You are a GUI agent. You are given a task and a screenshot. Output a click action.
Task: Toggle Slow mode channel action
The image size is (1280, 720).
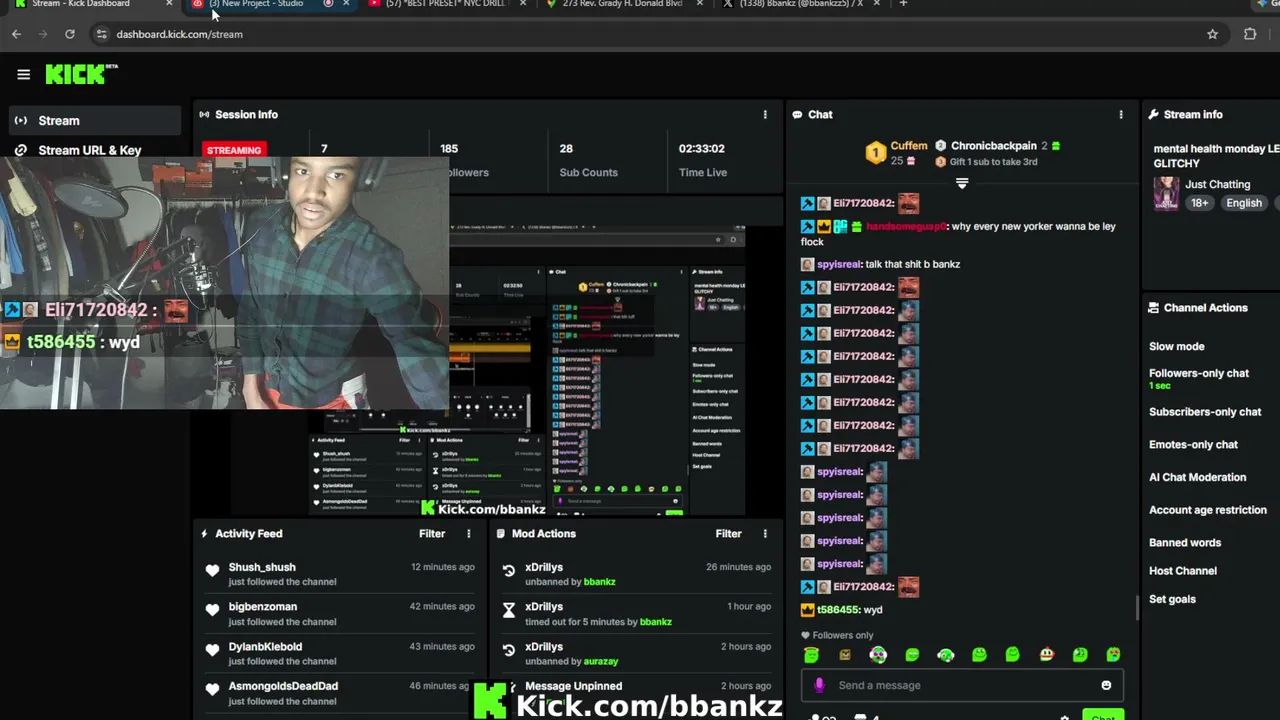[x=1176, y=346]
